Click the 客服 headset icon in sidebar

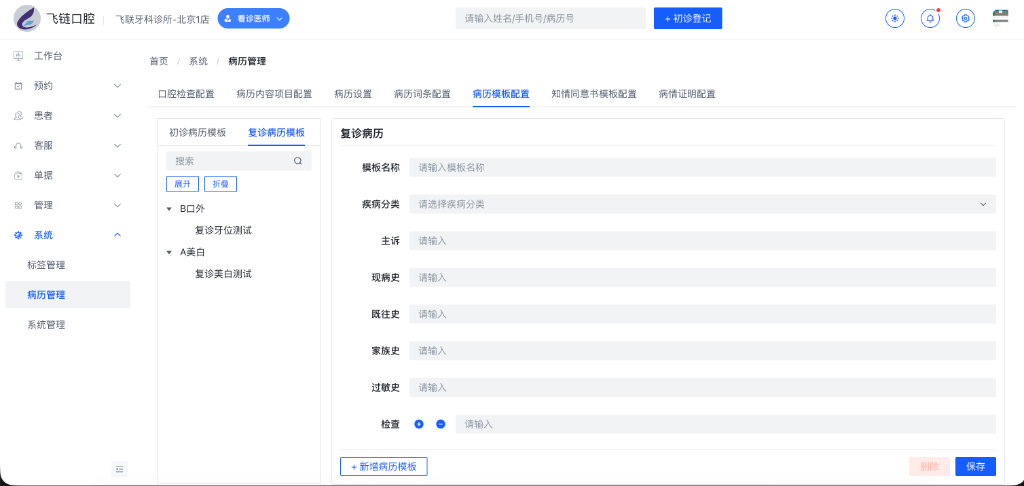tap(18, 146)
